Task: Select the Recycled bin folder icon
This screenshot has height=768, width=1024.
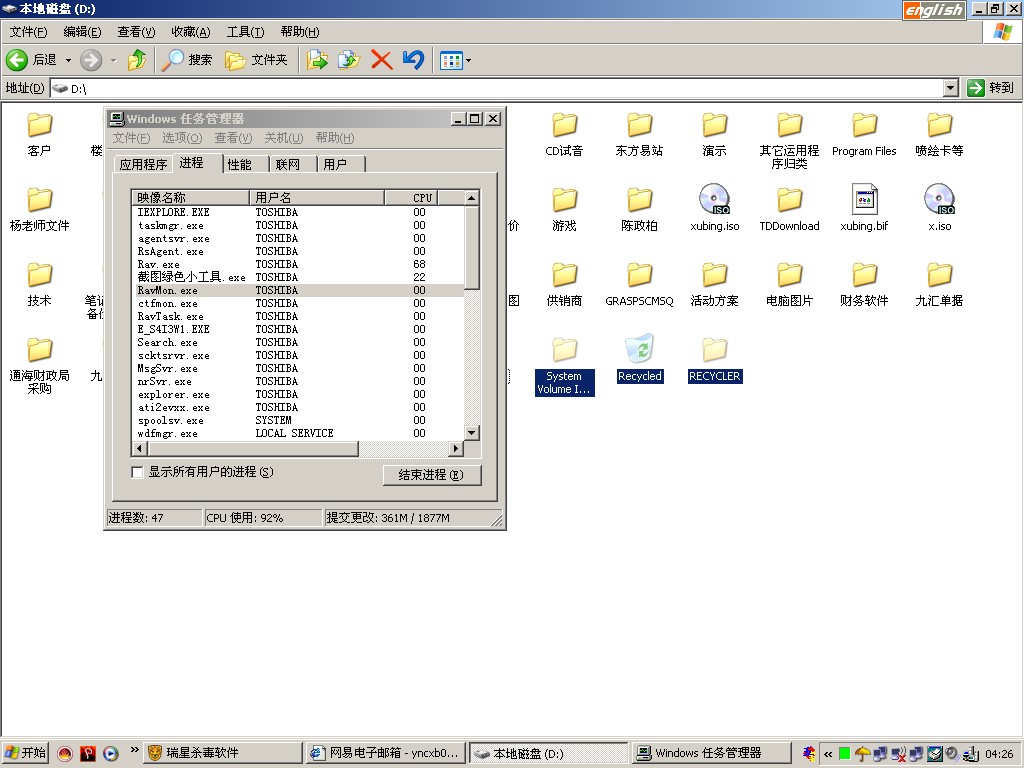Action: (x=639, y=351)
